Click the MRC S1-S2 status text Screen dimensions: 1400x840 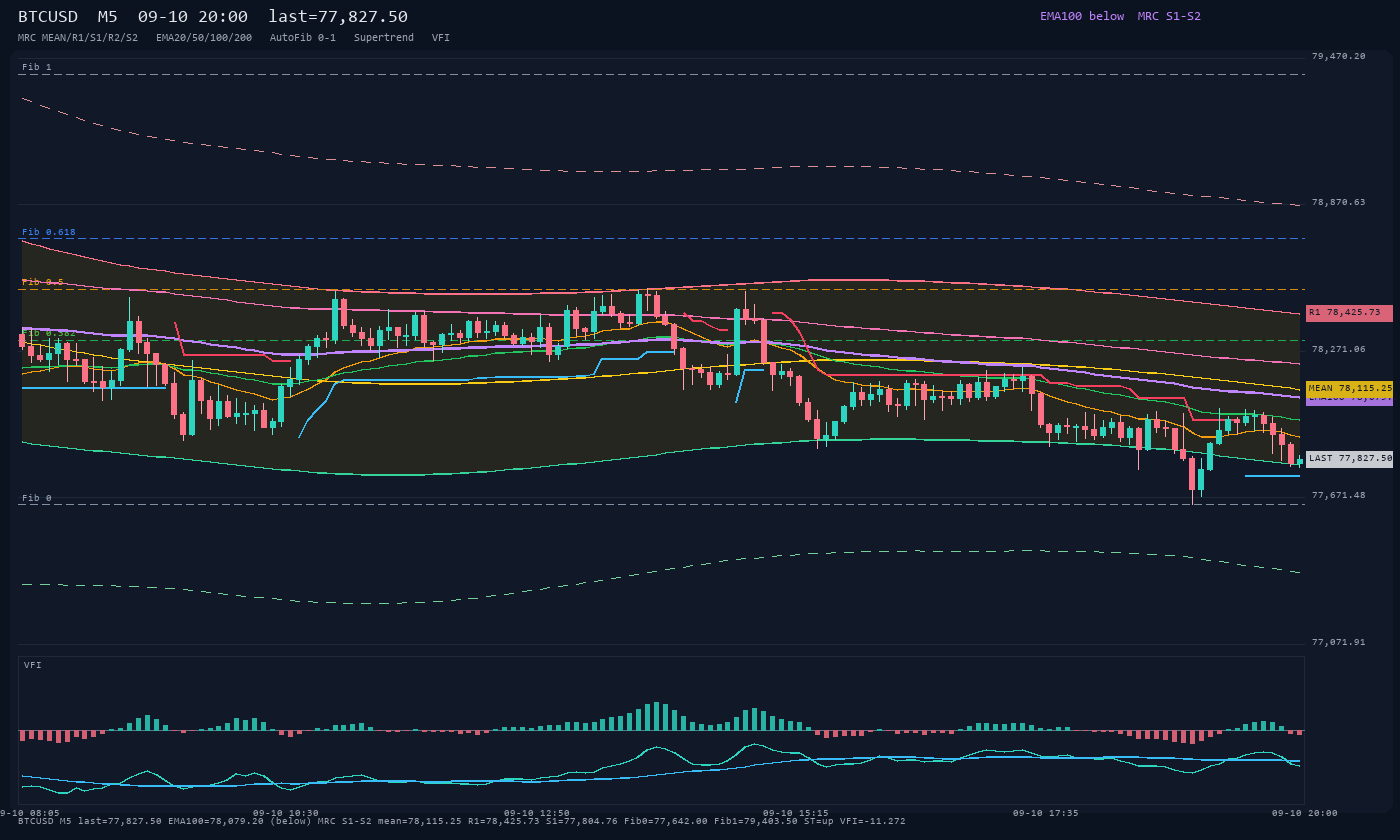pos(1169,16)
